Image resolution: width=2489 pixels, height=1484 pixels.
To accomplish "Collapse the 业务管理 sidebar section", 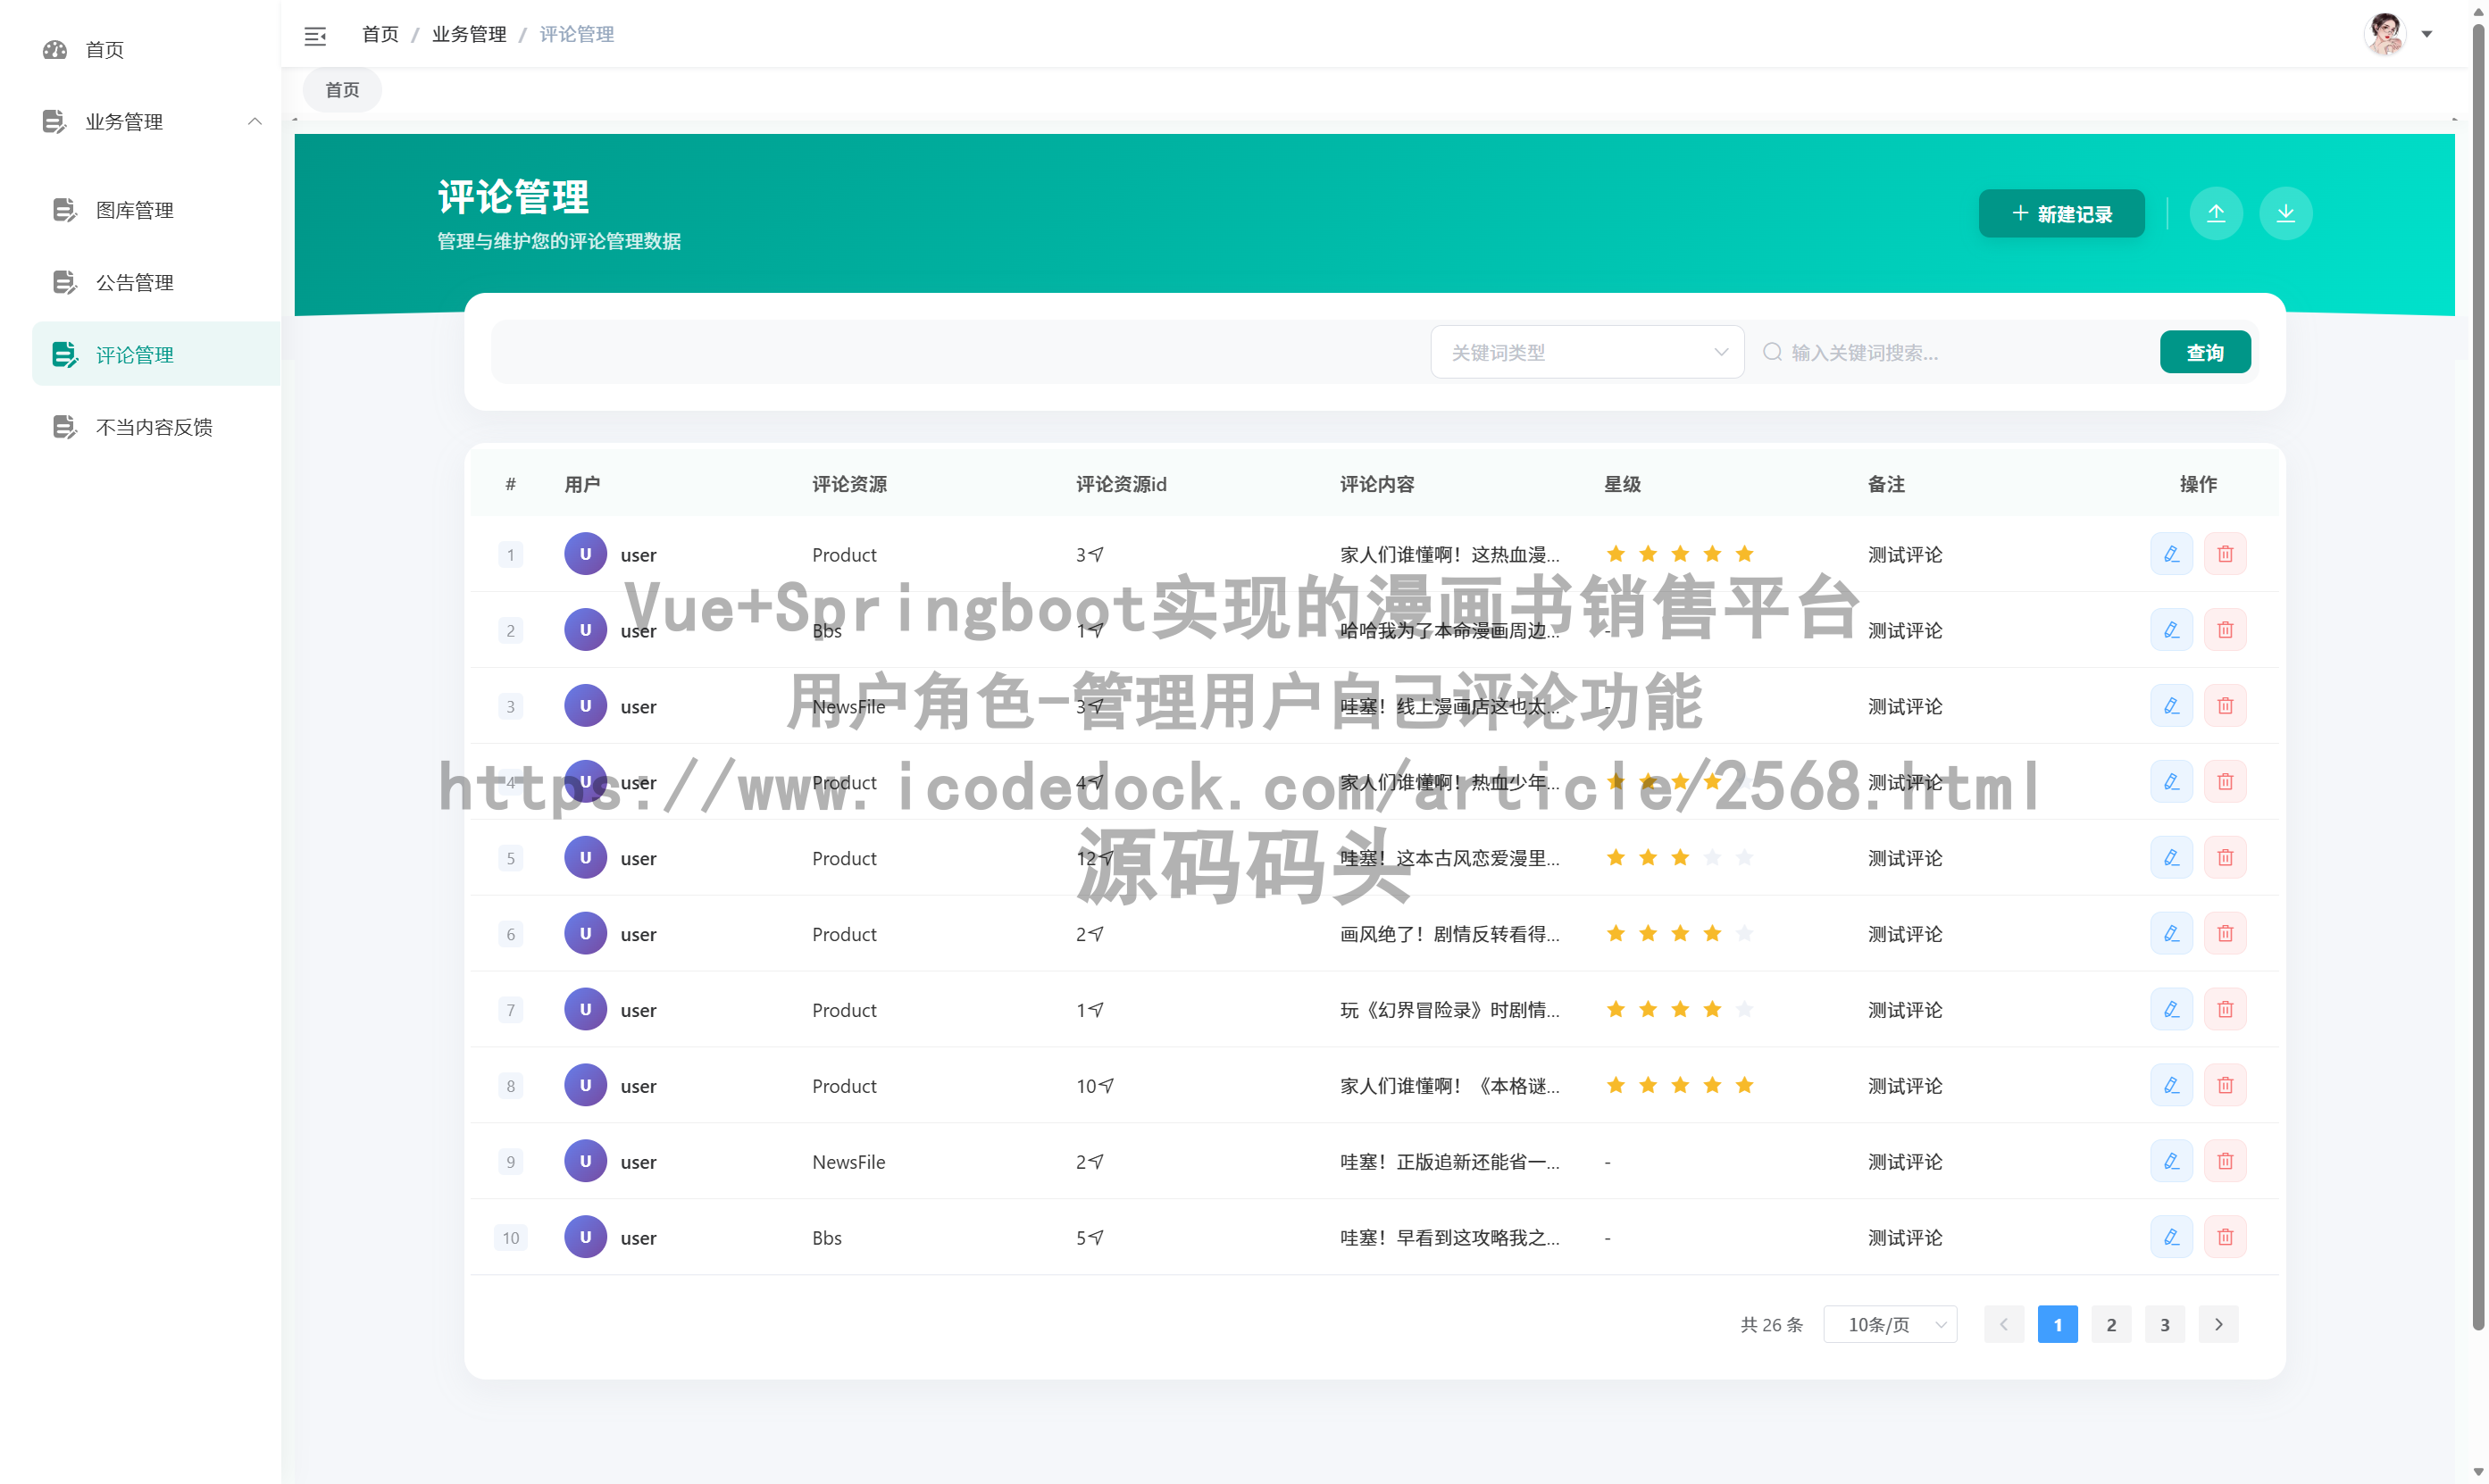I will coord(255,121).
